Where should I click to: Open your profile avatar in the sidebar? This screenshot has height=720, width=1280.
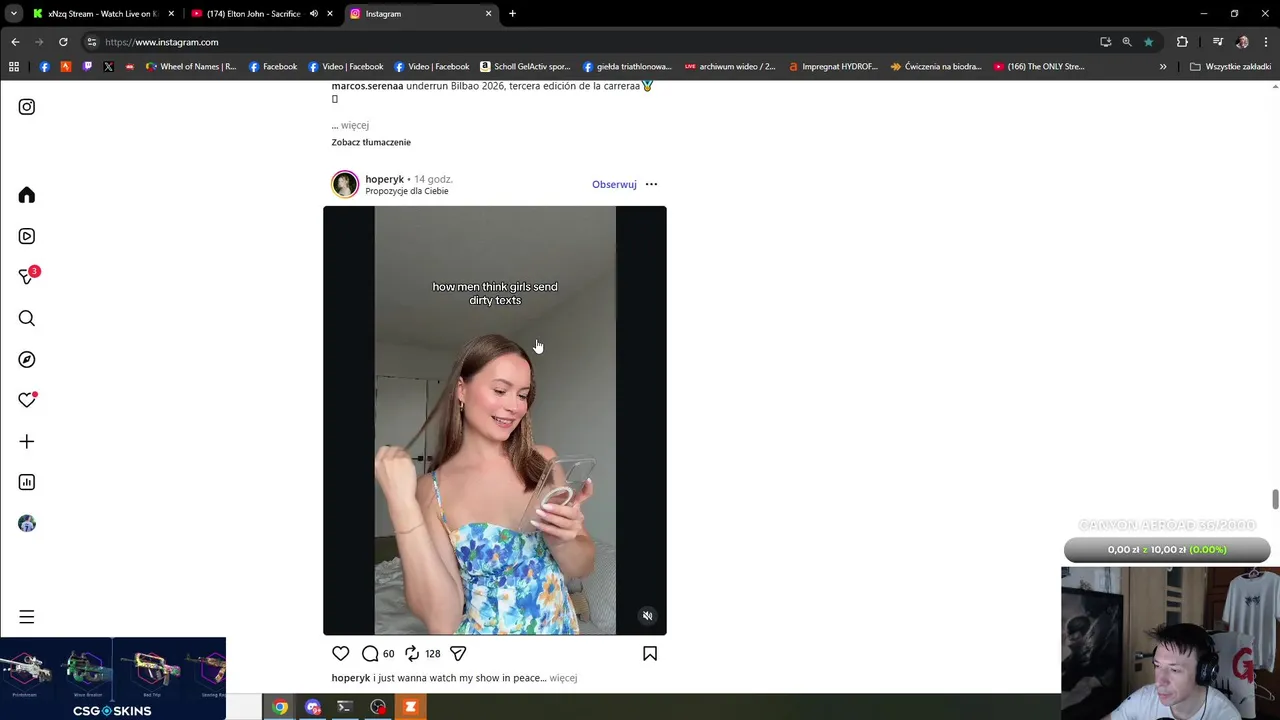click(x=27, y=523)
